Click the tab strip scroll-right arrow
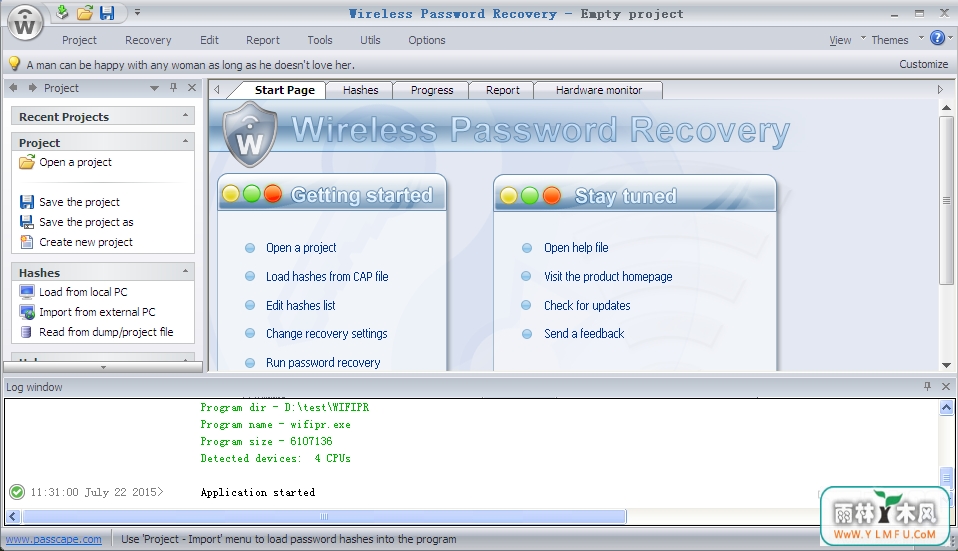Screen dimensions: 958x551 [x=940, y=90]
